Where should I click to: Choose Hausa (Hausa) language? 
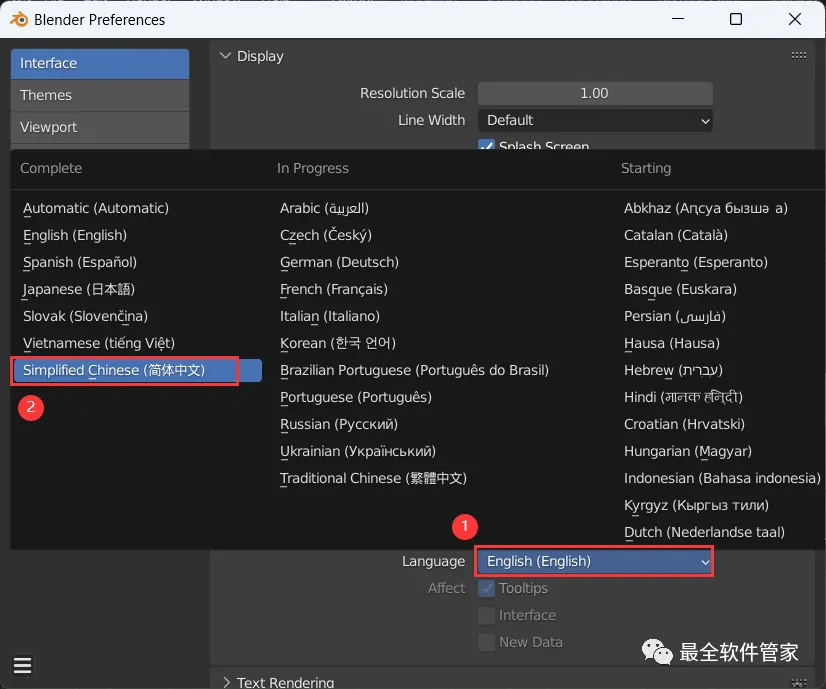point(672,343)
